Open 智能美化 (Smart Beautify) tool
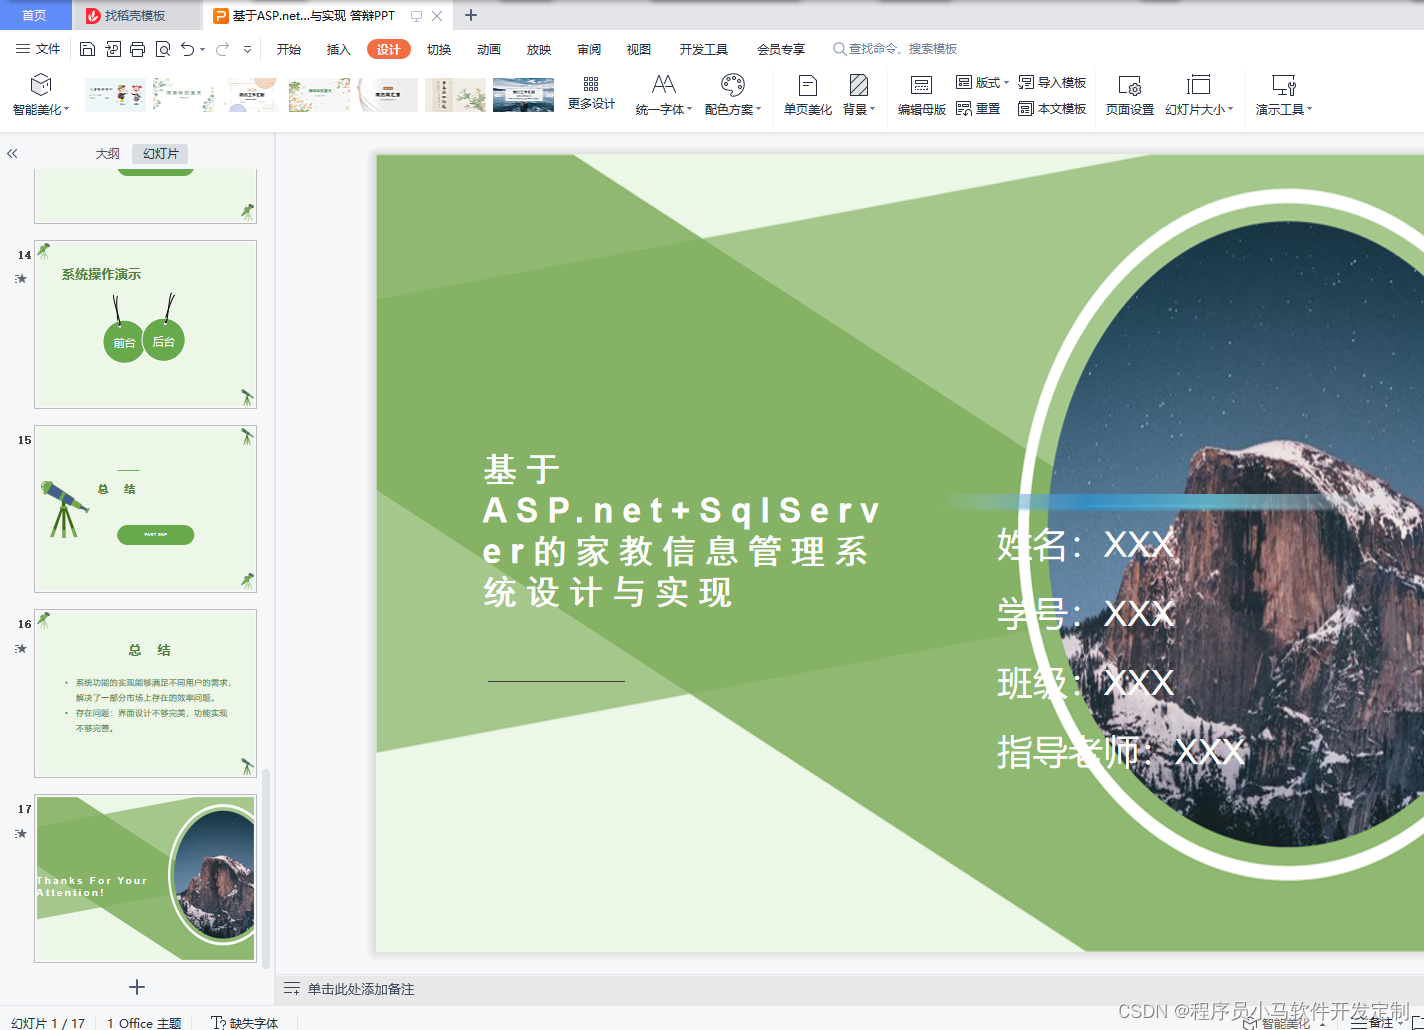The width and height of the screenshot is (1424, 1030). (40, 95)
